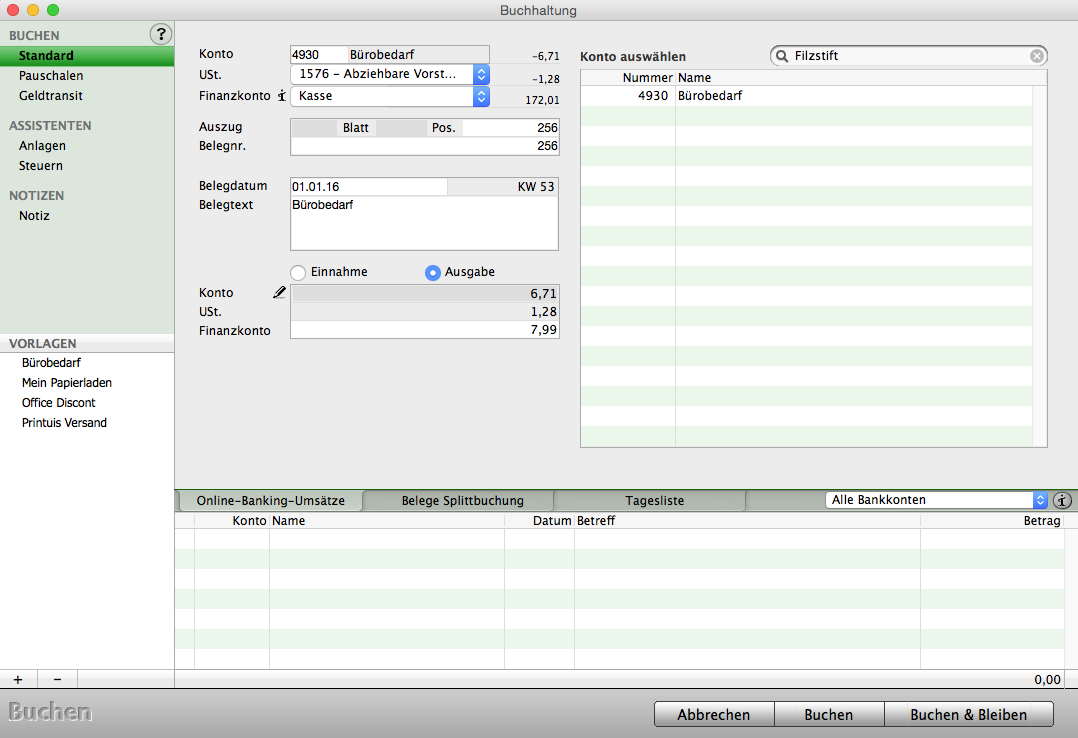Add a new template with plus button
The width and height of the screenshot is (1078, 738).
(18, 679)
